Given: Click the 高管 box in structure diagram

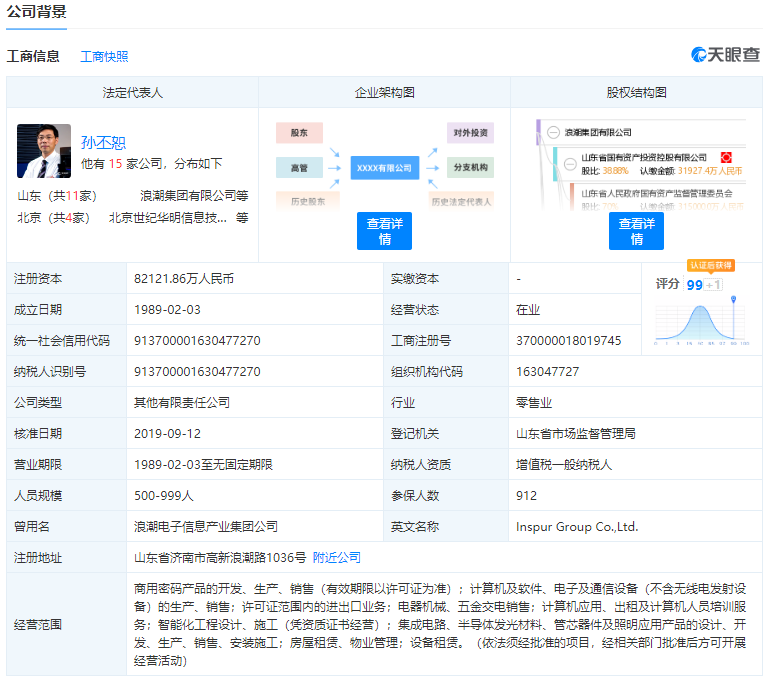Looking at the screenshot, I should coord(299,168).
